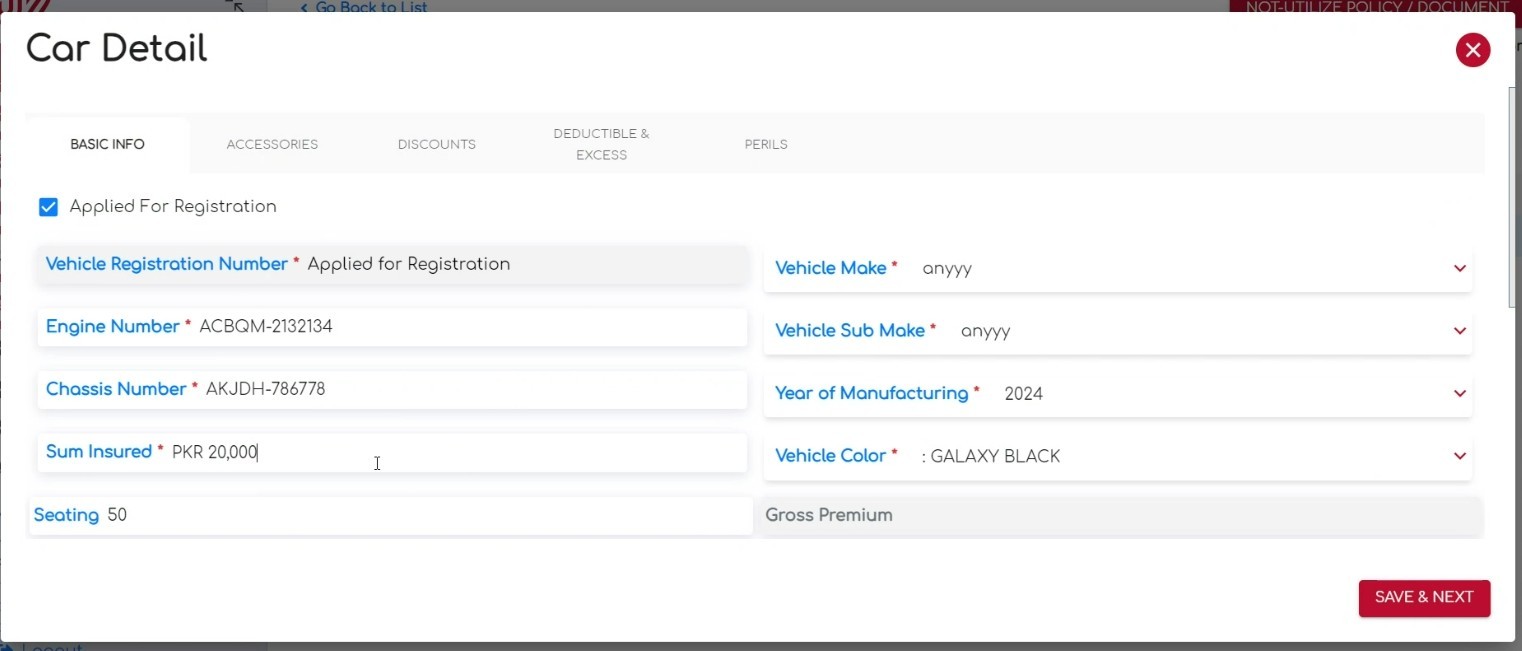
Task: Expand the Vehicle Make dropdown arrow
Action: point(1459,269)
